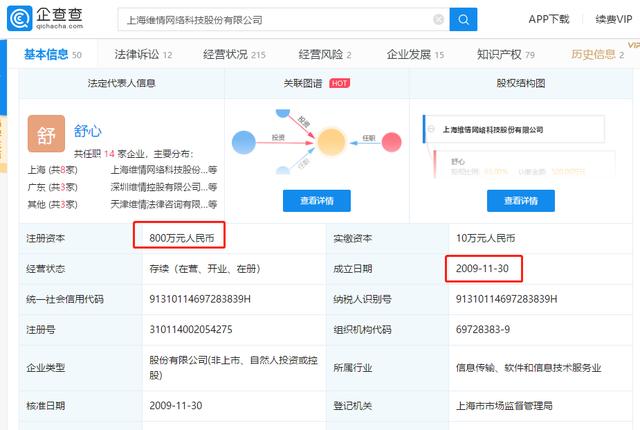Open 上海维情网络科技股份...等 company link
Image resolution: width=640 pixels, height=430 pixels.
pyautogui.click(x=164, y=170)
